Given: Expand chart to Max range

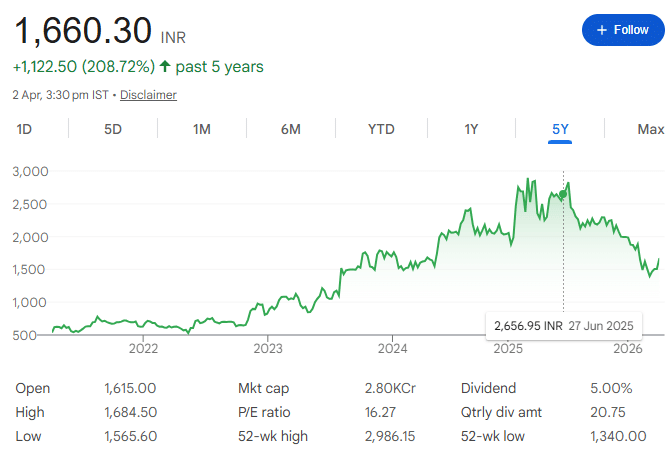Looking at the screenshot, I should [650, 129].
